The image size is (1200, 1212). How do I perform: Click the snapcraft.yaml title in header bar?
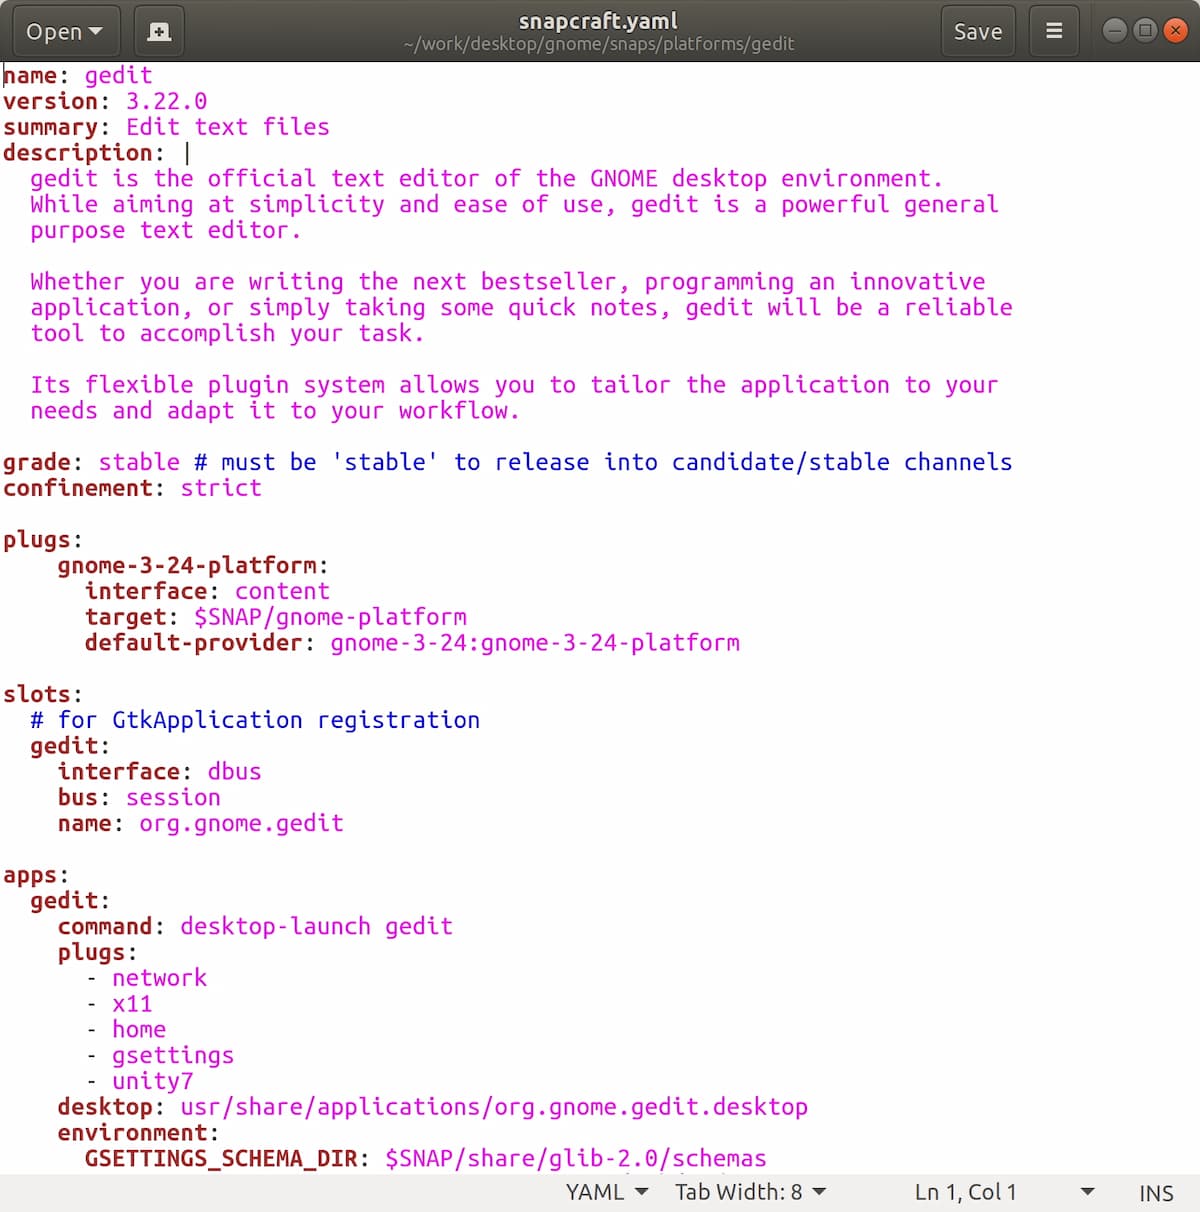[598, 21]
